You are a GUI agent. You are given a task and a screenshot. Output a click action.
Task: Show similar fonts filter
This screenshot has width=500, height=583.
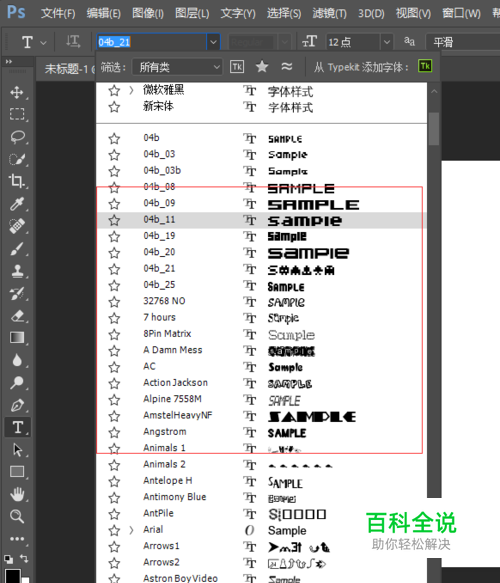287,67
